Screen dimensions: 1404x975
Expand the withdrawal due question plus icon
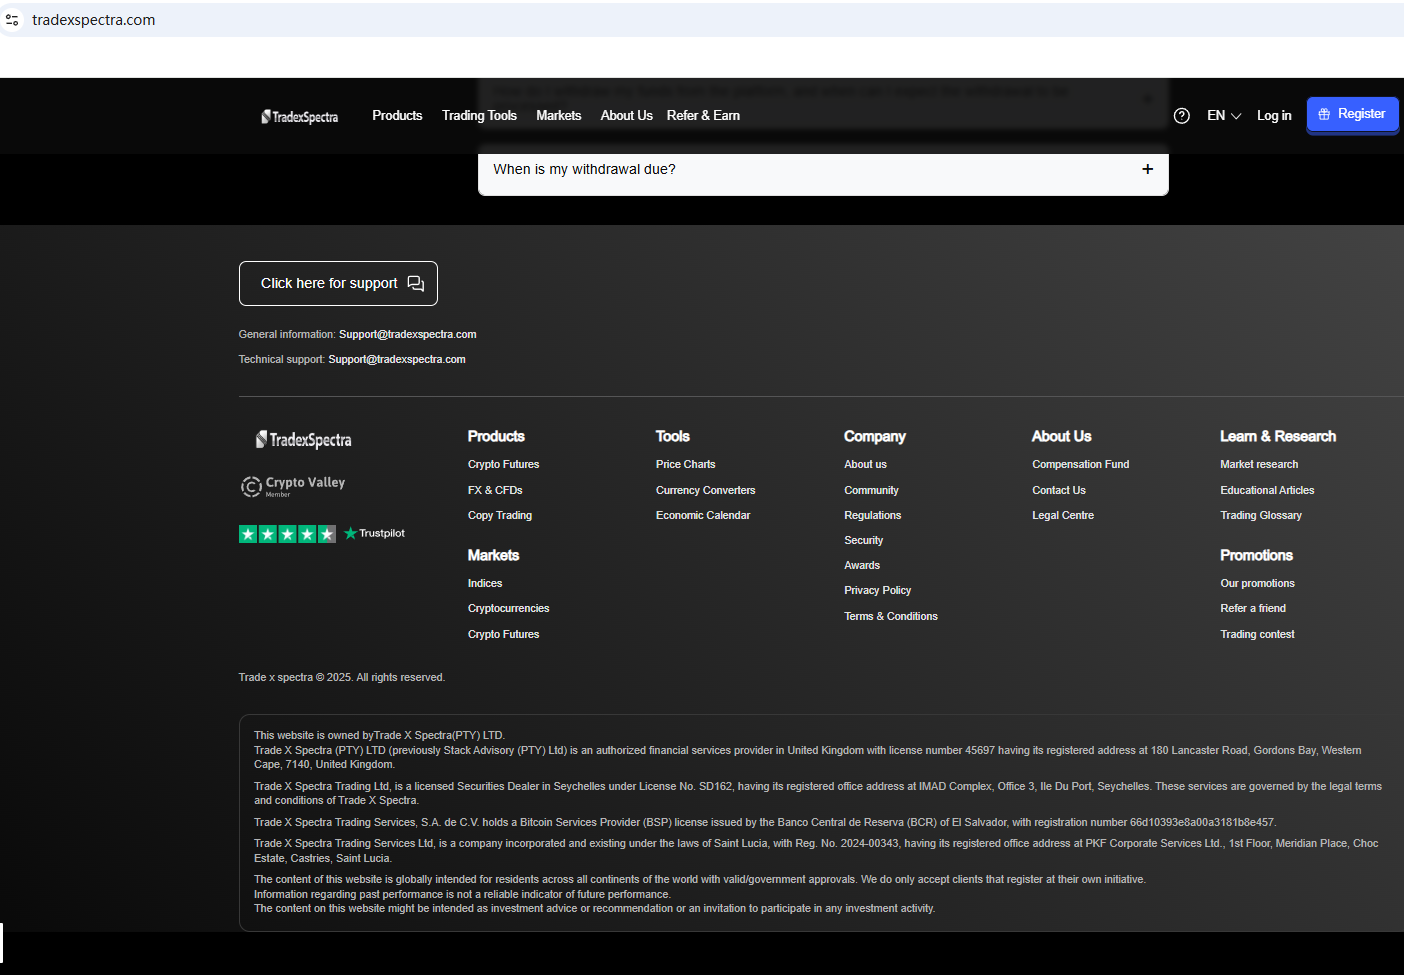pos(1147,169)
